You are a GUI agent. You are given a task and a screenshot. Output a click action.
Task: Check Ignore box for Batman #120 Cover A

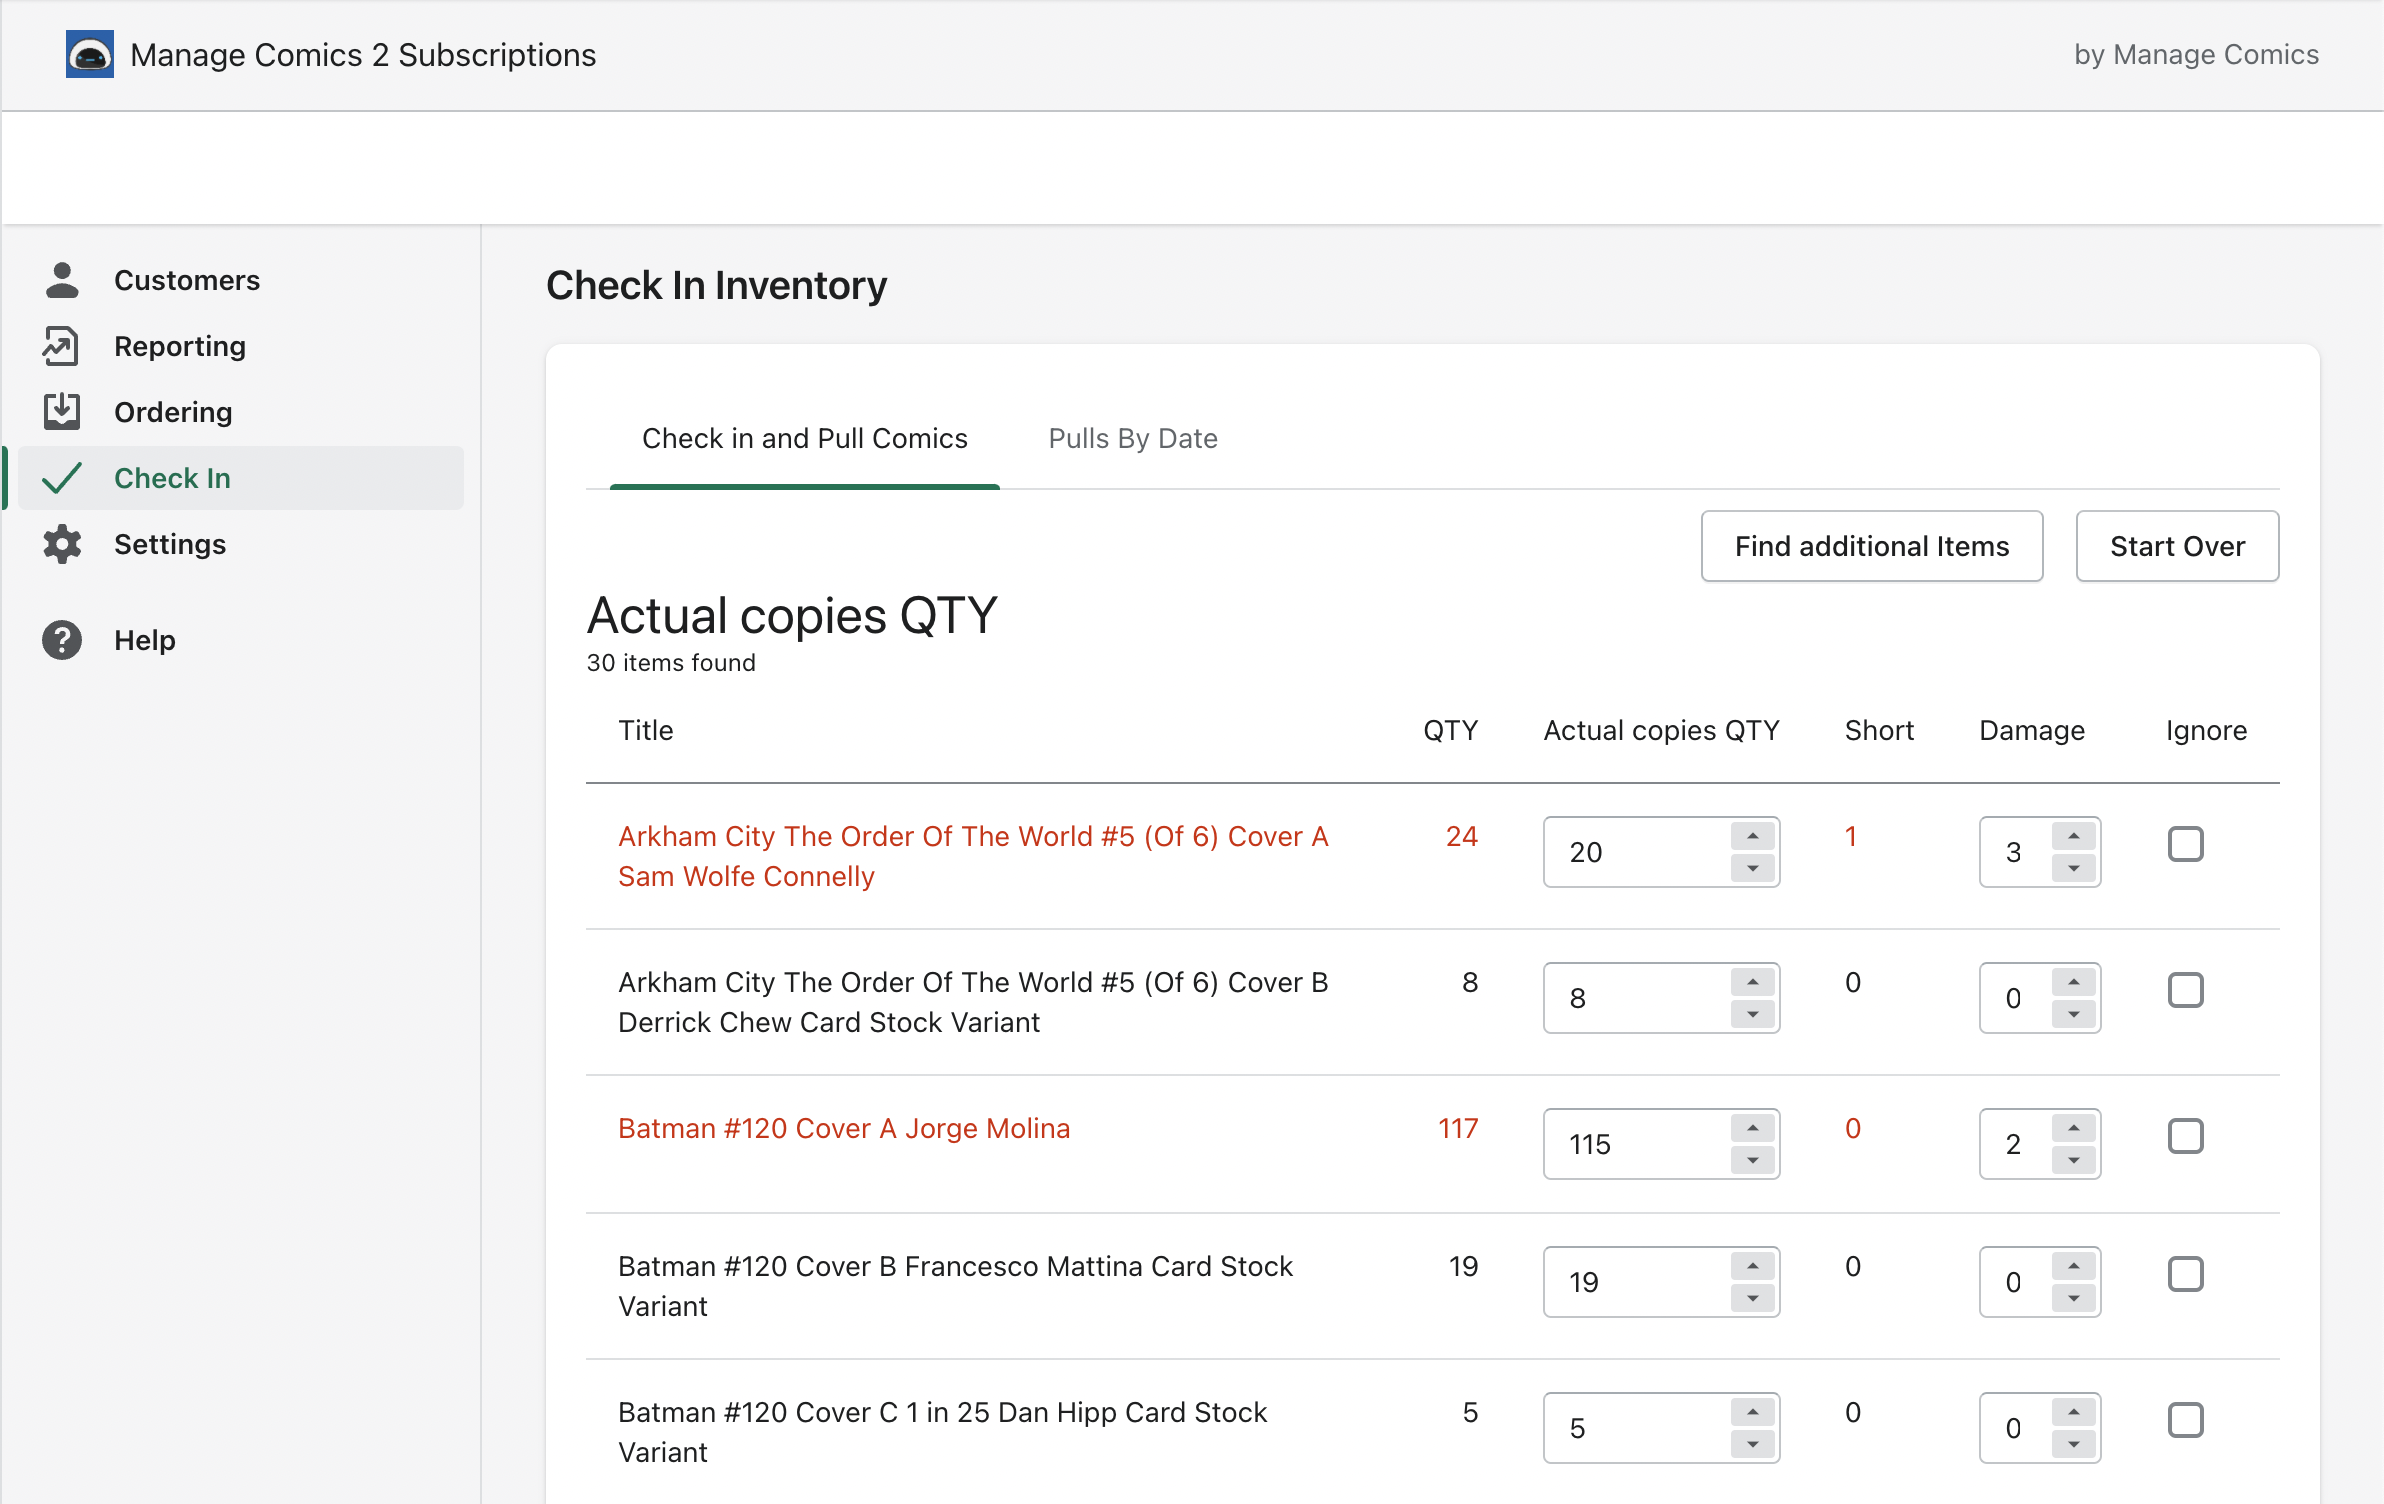click(x=2185, y=1136)
